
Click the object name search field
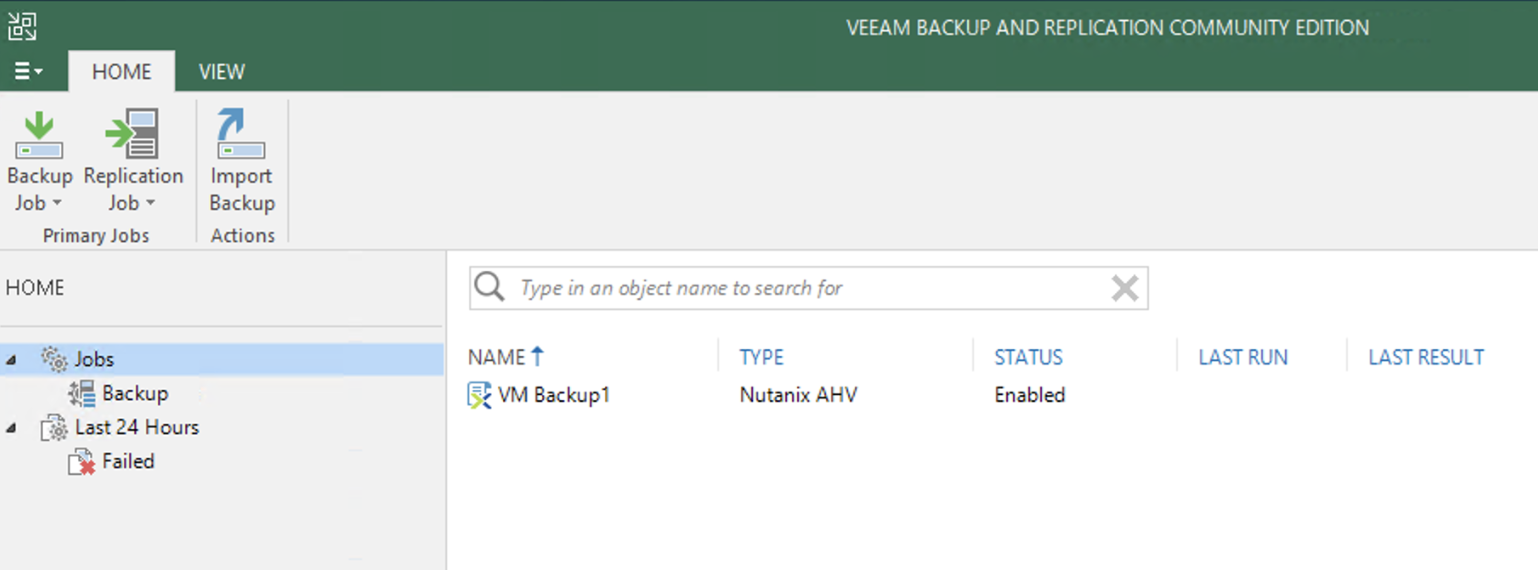coord(809,288)
